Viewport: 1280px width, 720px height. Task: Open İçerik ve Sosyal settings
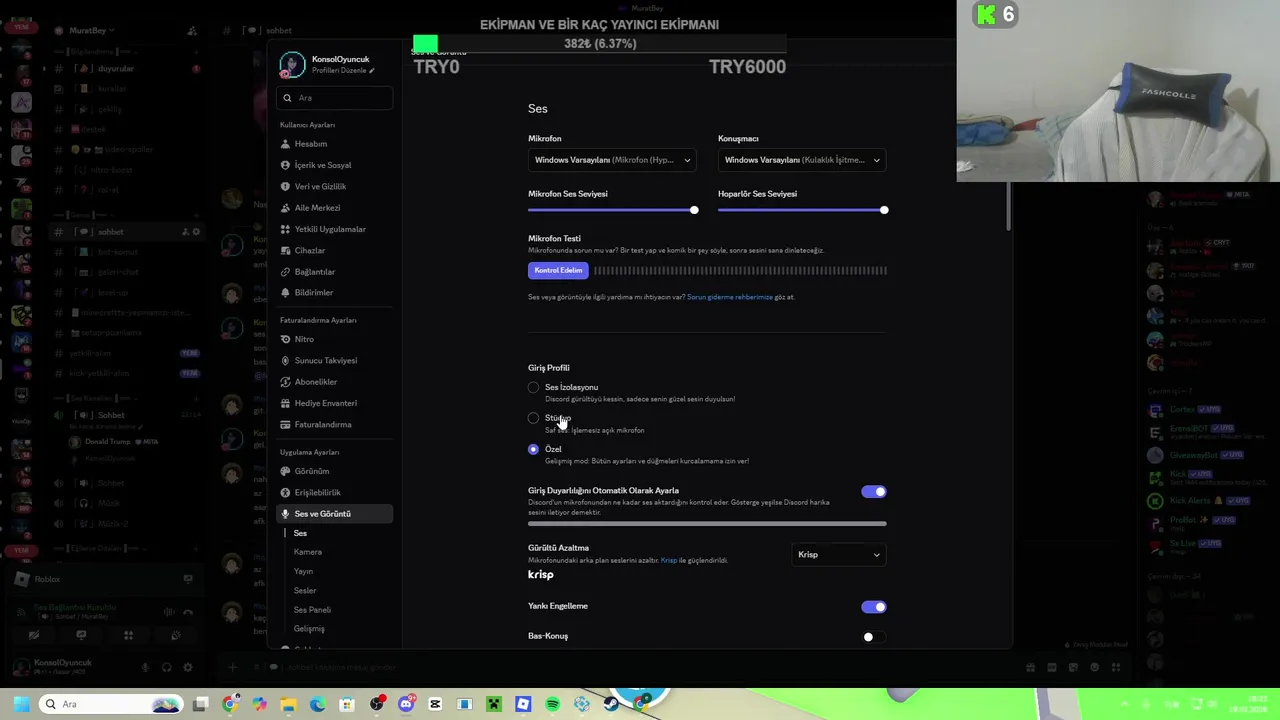click(x=334, y=165)
